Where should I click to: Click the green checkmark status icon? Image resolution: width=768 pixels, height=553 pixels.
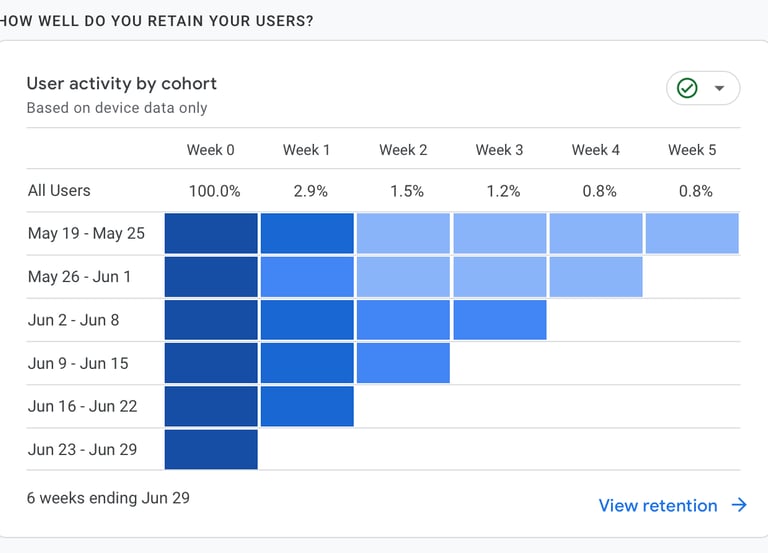point(687,88)
